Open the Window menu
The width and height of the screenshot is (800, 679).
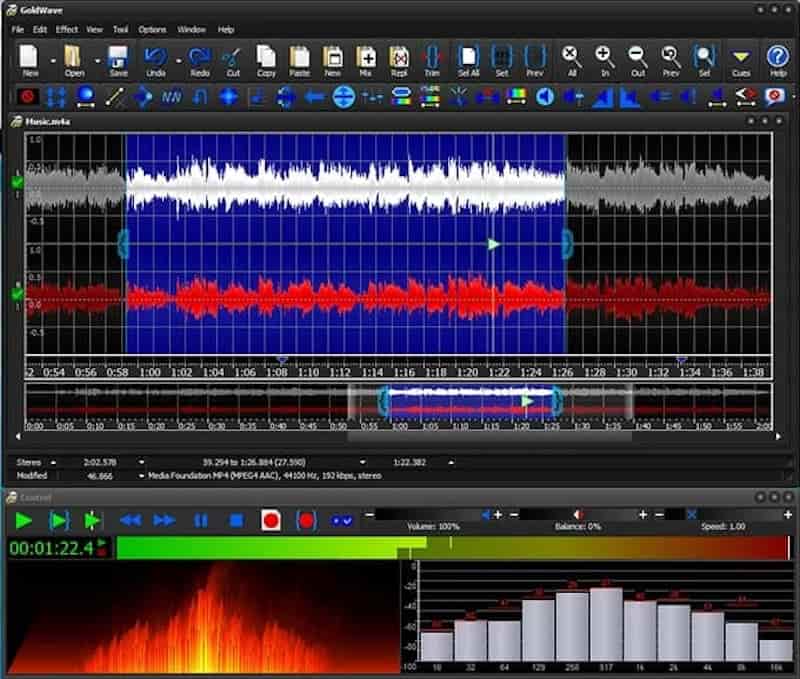191,30
